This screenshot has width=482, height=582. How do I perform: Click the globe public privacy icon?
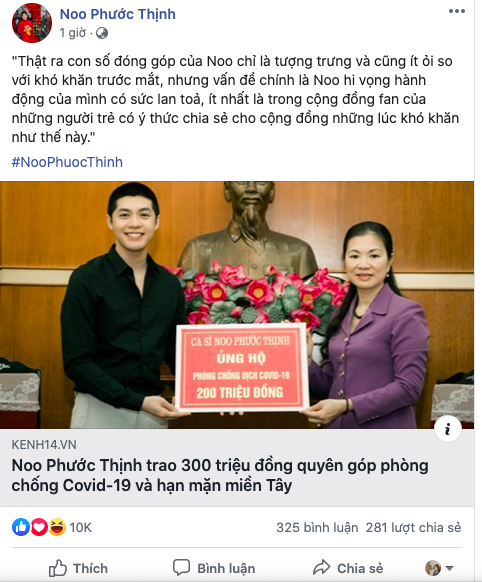pyautogui.click(x=102, y=33)
